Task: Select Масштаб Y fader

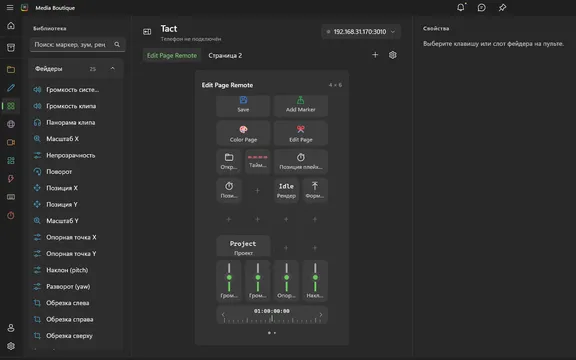Action: (75, 221)
